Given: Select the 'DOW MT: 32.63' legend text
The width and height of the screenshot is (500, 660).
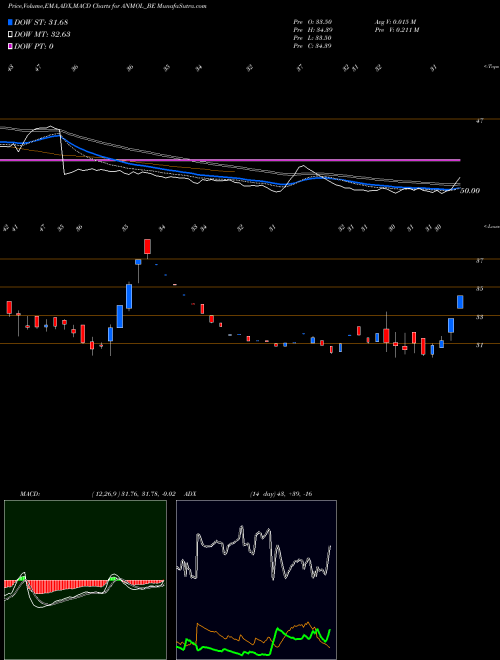Looking at the screenshot, I should coord(42,34).
